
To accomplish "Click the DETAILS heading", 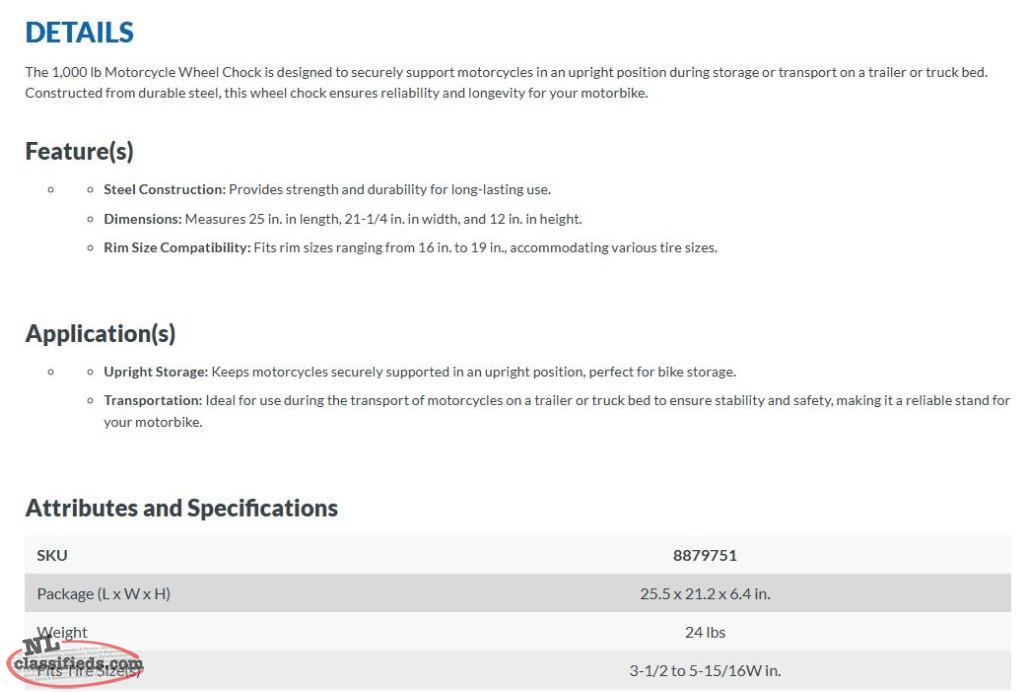I will point(79,33).
